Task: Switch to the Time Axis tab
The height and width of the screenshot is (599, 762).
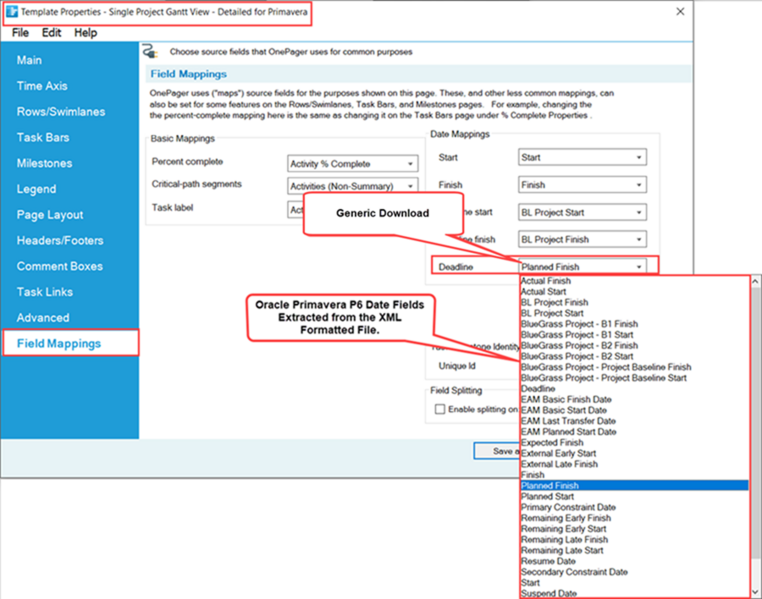Action: point(42,86)
